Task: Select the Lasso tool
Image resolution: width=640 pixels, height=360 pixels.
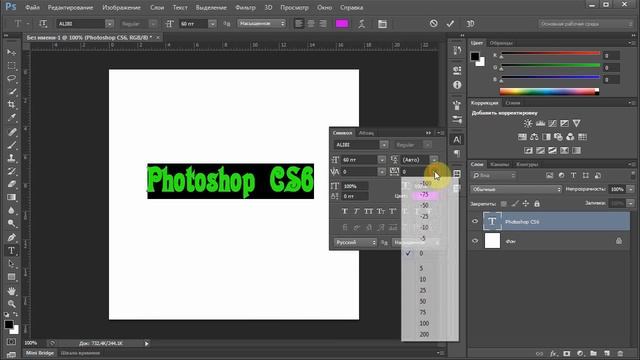Action: 11,78
